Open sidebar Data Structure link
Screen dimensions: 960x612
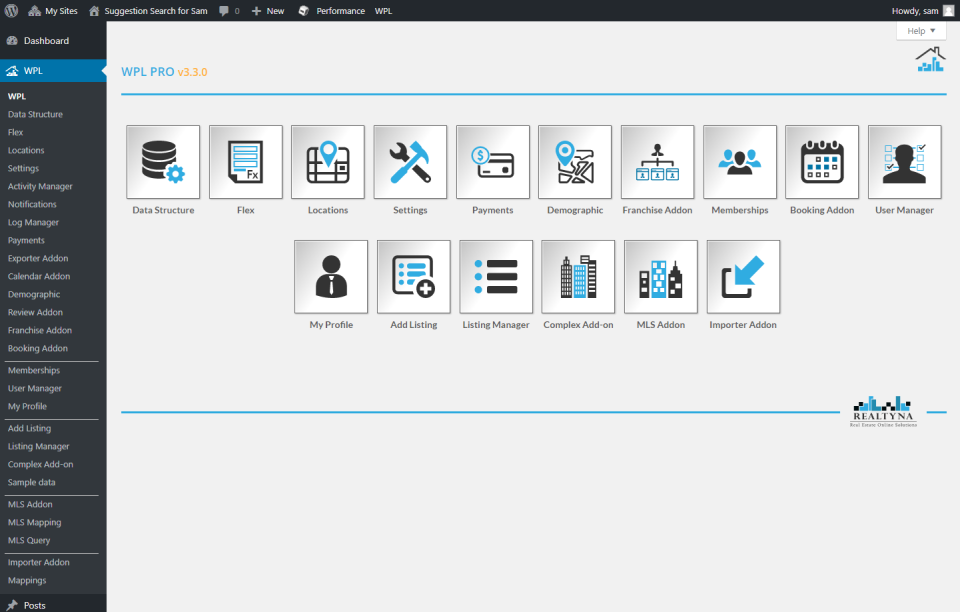point(36,114)
